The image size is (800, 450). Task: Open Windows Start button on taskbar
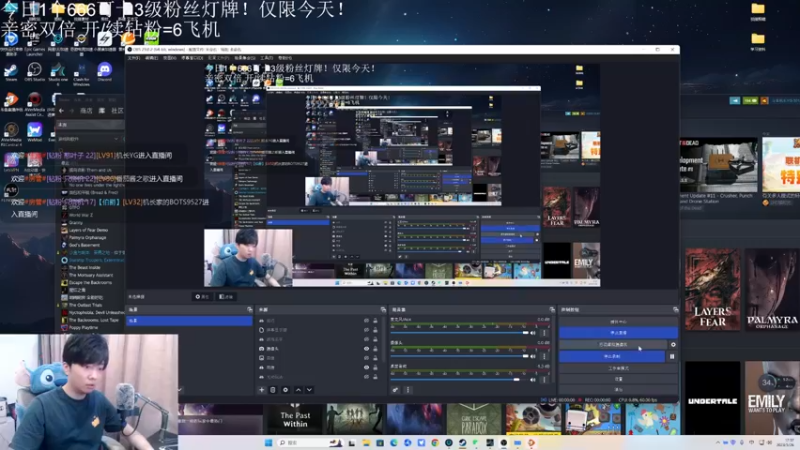(x=268, y=443)
